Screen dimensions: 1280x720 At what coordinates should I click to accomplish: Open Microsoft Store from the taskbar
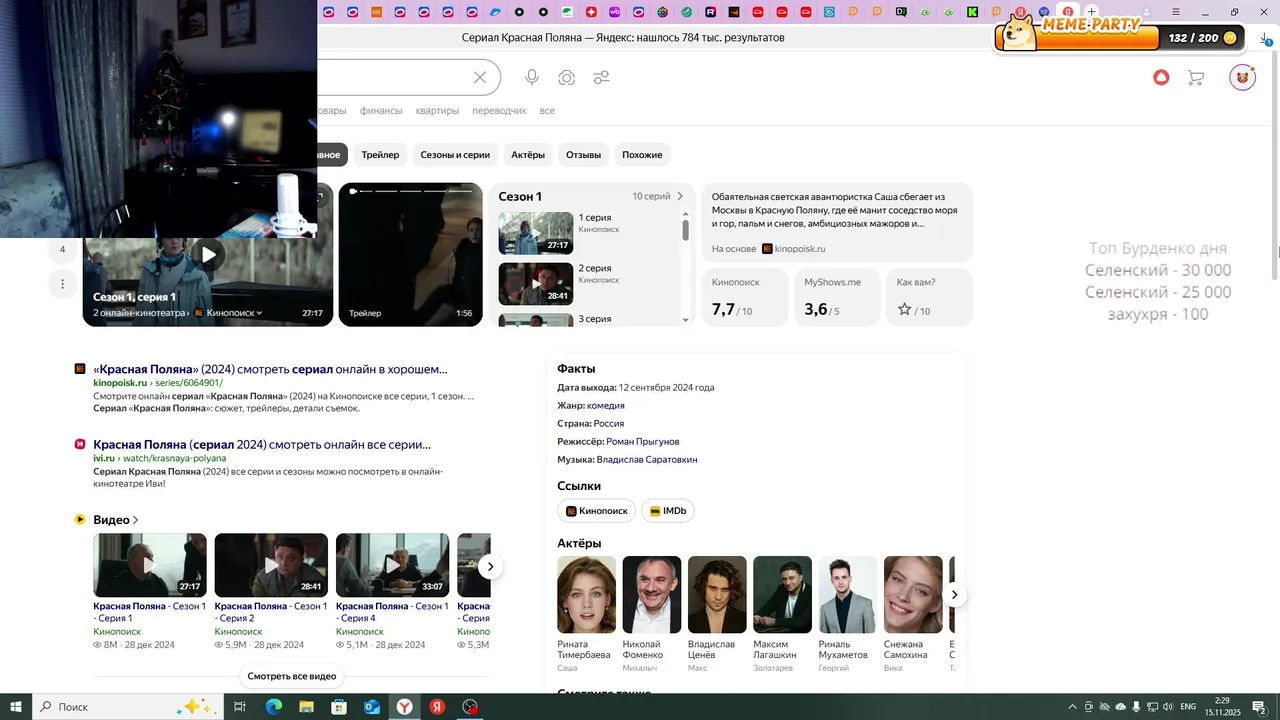(339, 707)
